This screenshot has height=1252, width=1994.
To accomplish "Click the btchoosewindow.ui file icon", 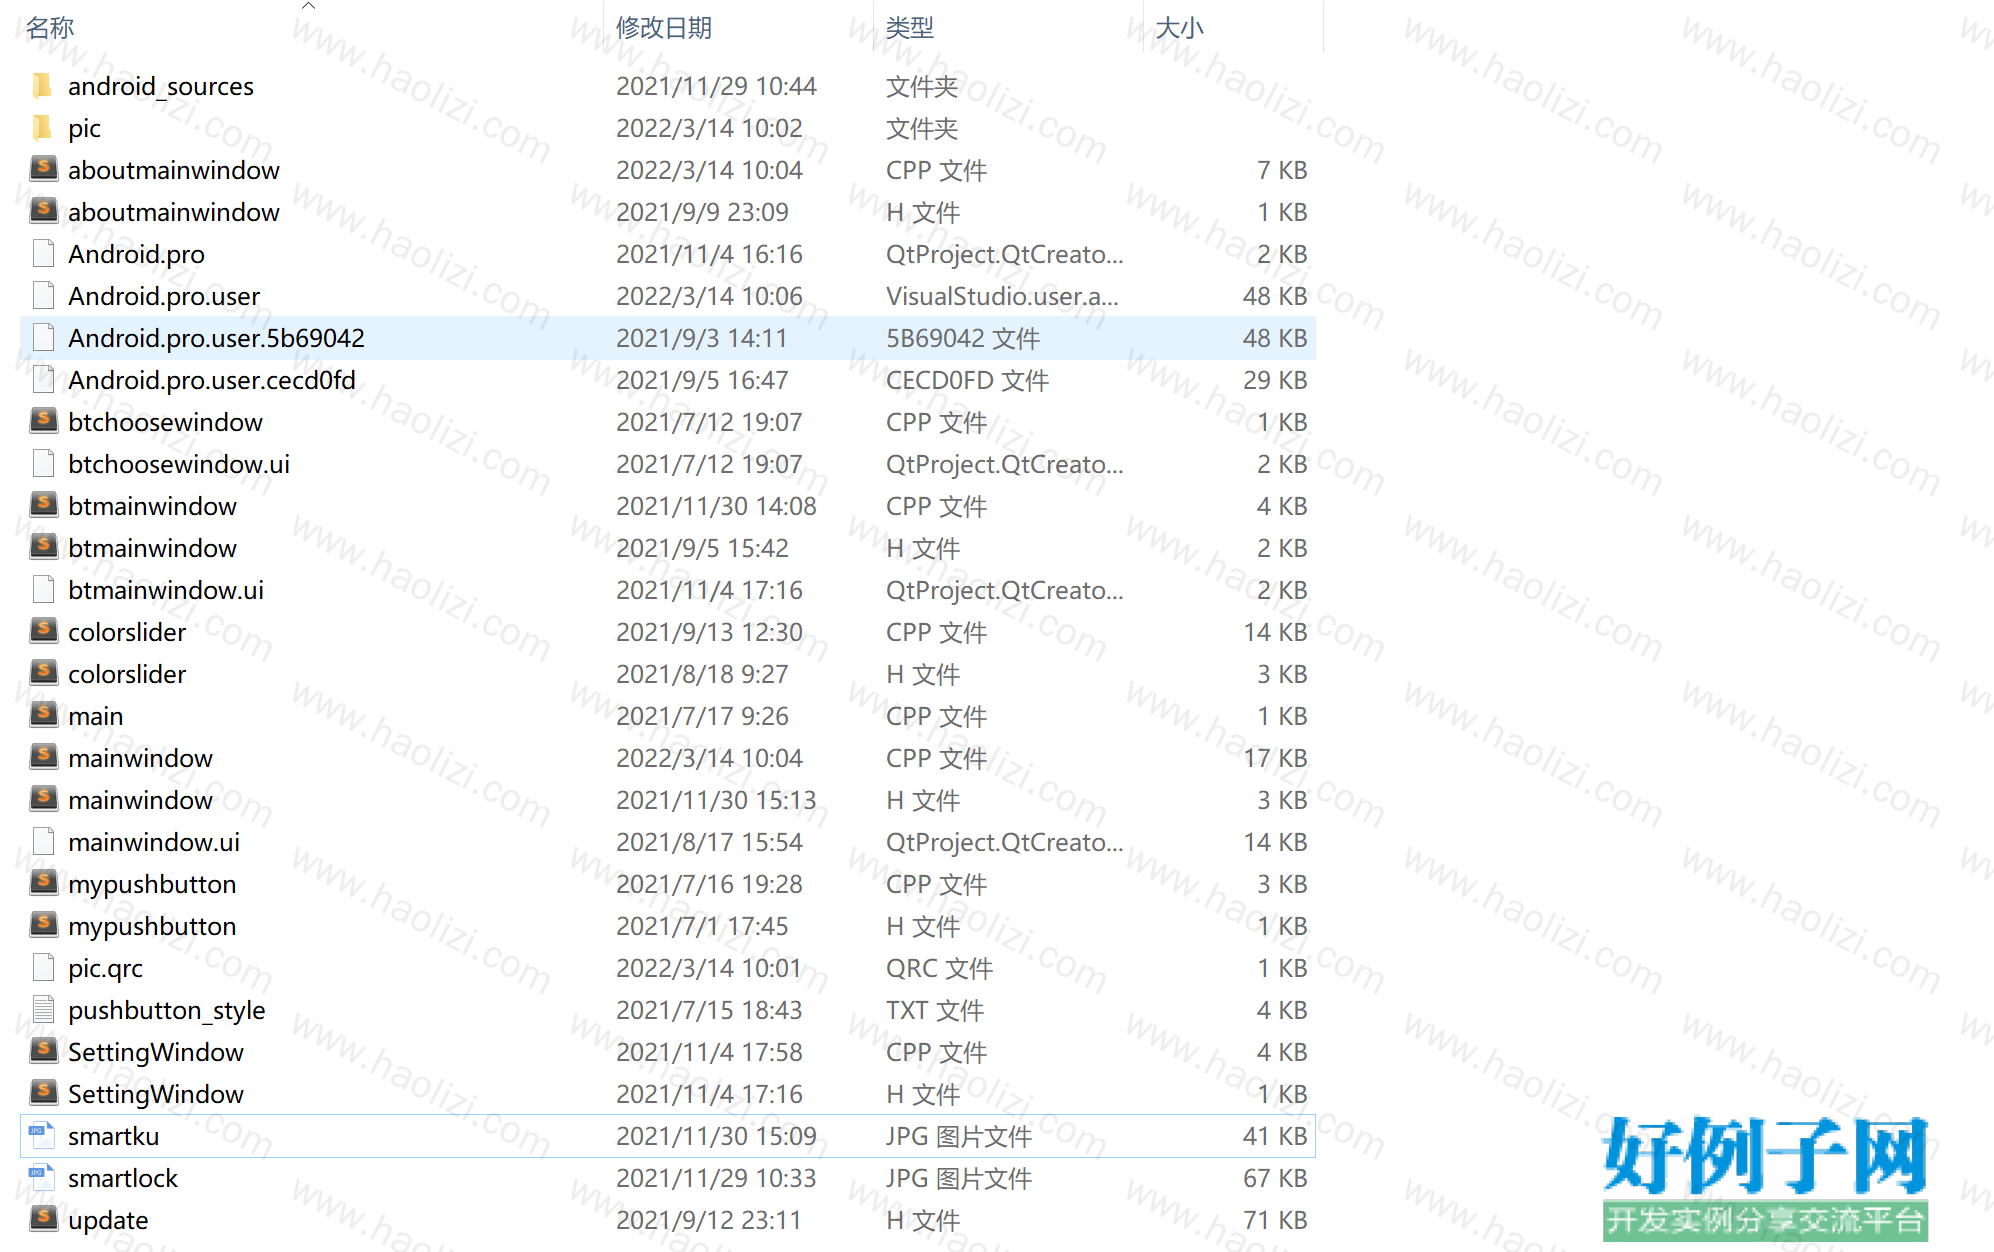I will (x=43, y=464).
